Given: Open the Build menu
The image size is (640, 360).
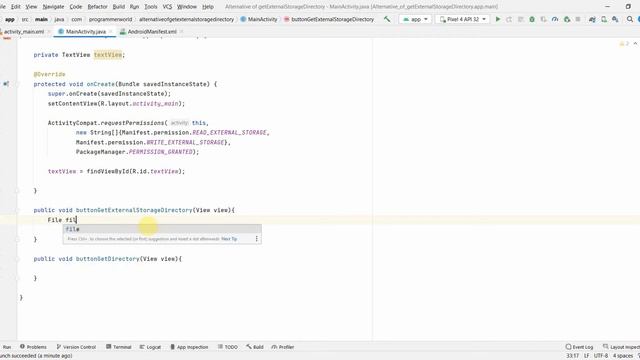Looking at the screenshot, I should click(x=118, y=7).
